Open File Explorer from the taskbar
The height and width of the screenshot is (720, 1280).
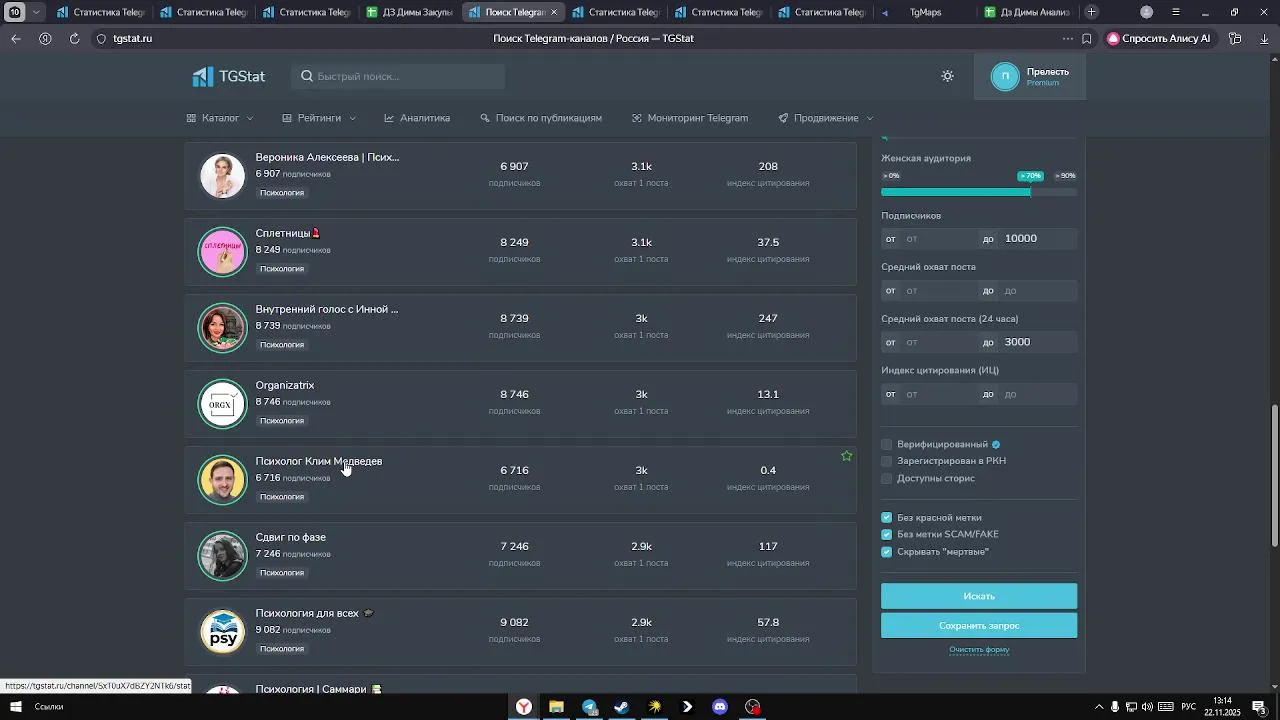556,707
